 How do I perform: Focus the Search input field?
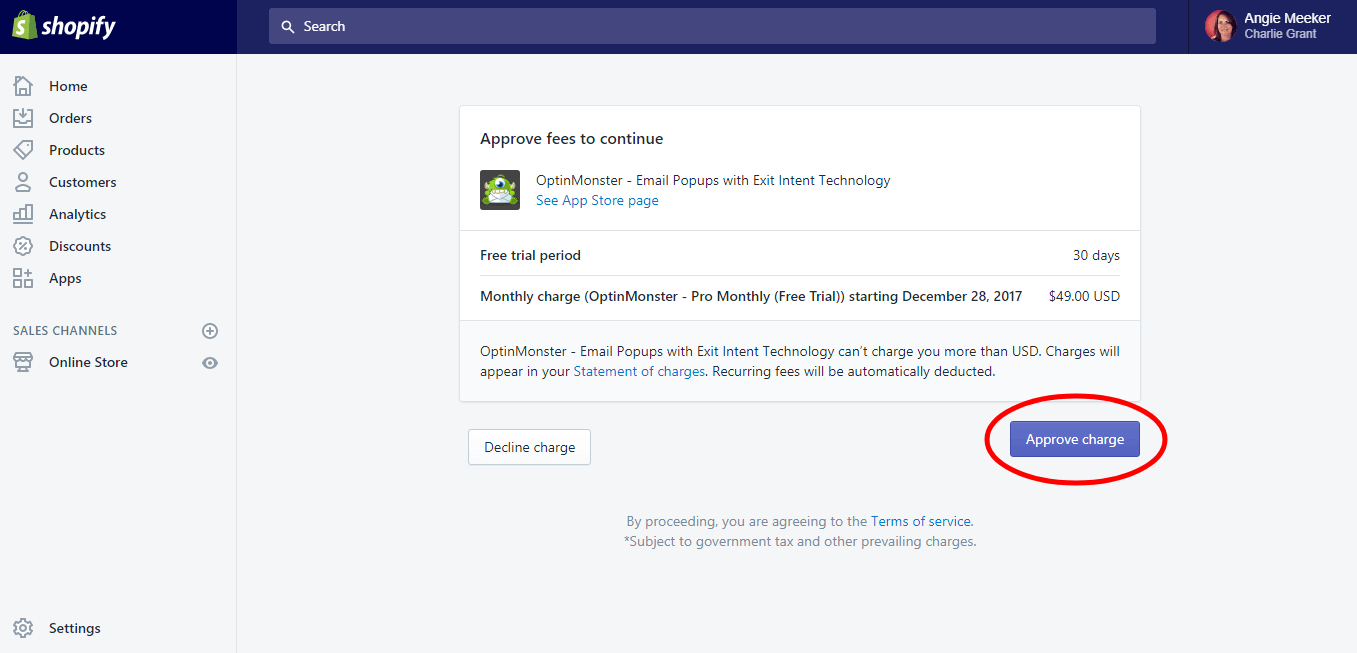(712, 26)
